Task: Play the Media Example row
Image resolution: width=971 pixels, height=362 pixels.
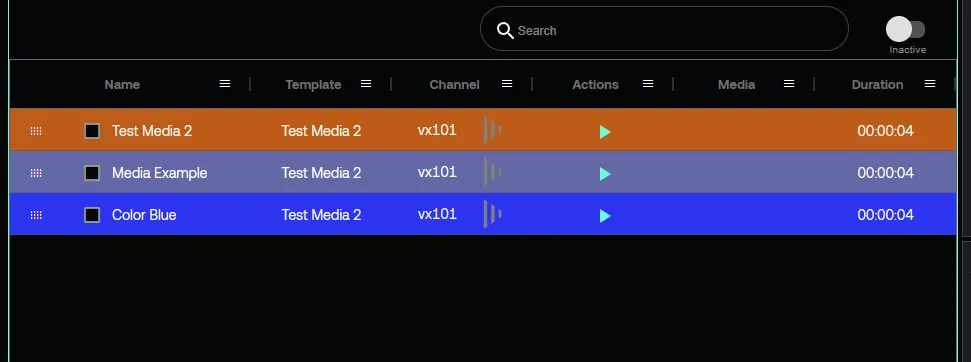Action: click(605, 174)
